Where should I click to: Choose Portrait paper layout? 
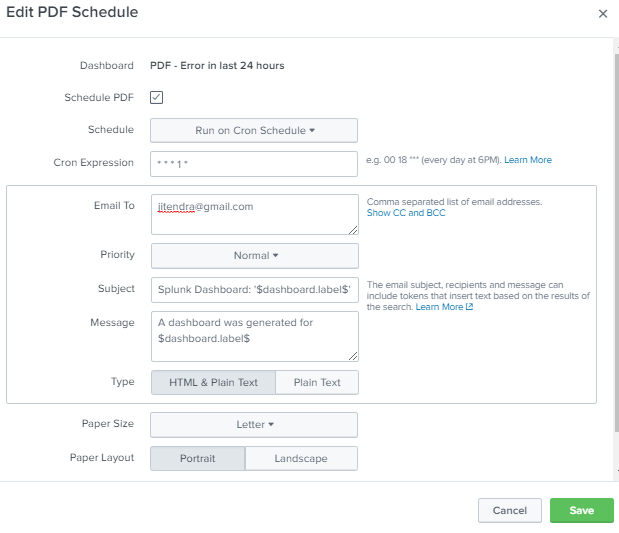coord(197,459)
